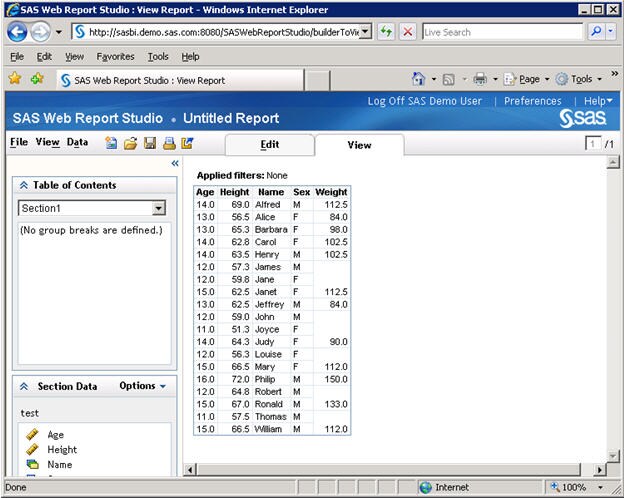Image resolution: width=624 pixels, height=498 pixels.
Task: Click the Open report folder icon
Action: pyautogui.click(x=130, y=144)
